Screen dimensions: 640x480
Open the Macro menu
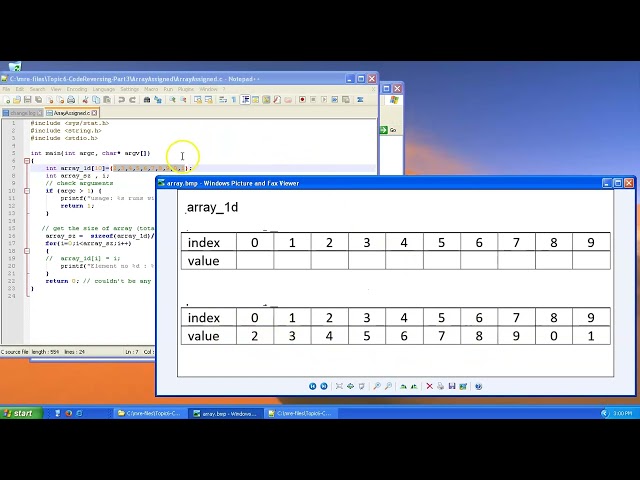coord(151,89)
